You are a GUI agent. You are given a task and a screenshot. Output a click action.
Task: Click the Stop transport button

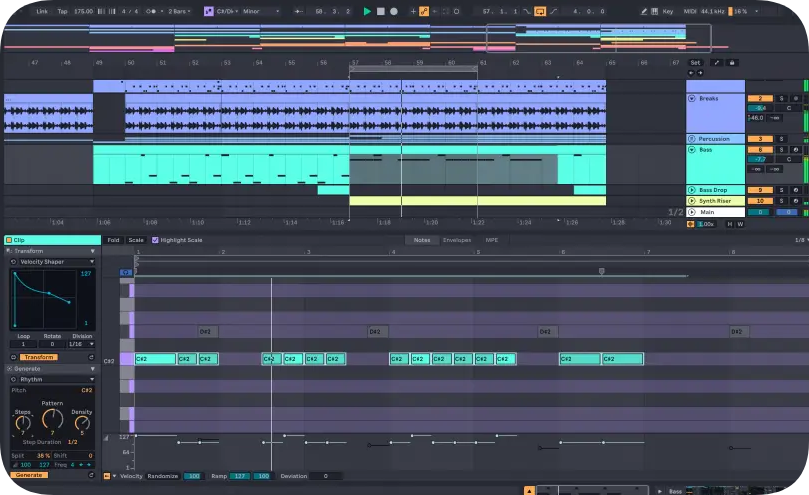pos(381,11)
